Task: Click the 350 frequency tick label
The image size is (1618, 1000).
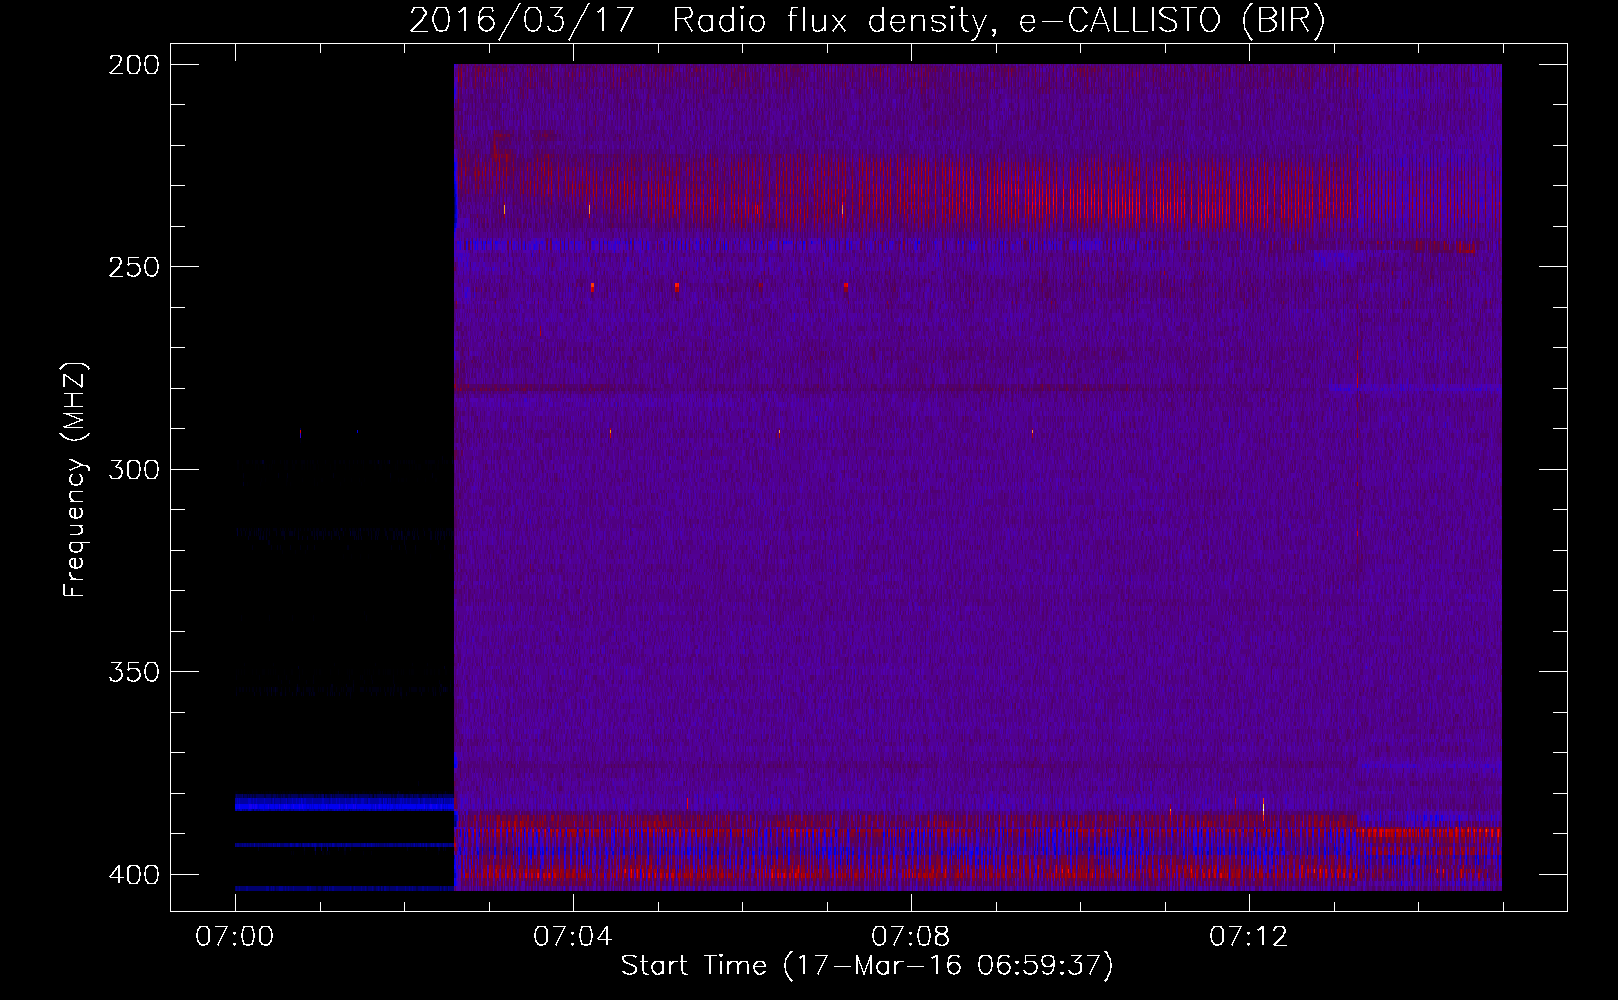Action: tap(134, 672)
